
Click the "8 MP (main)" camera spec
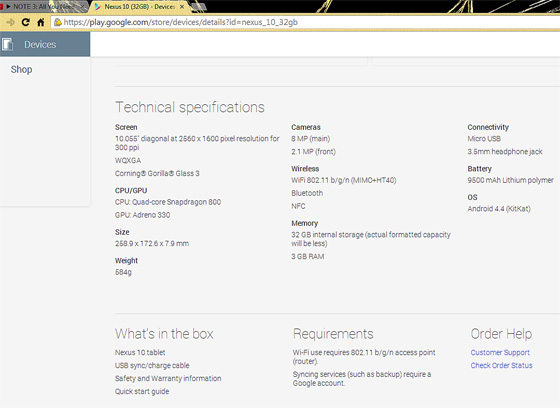311,139
